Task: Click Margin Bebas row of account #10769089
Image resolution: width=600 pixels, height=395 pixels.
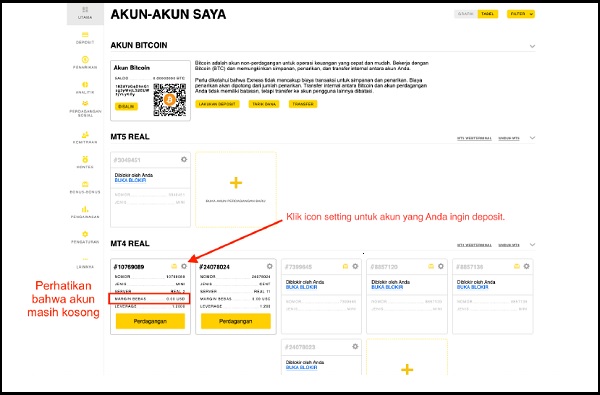Action: click(149, 299)
